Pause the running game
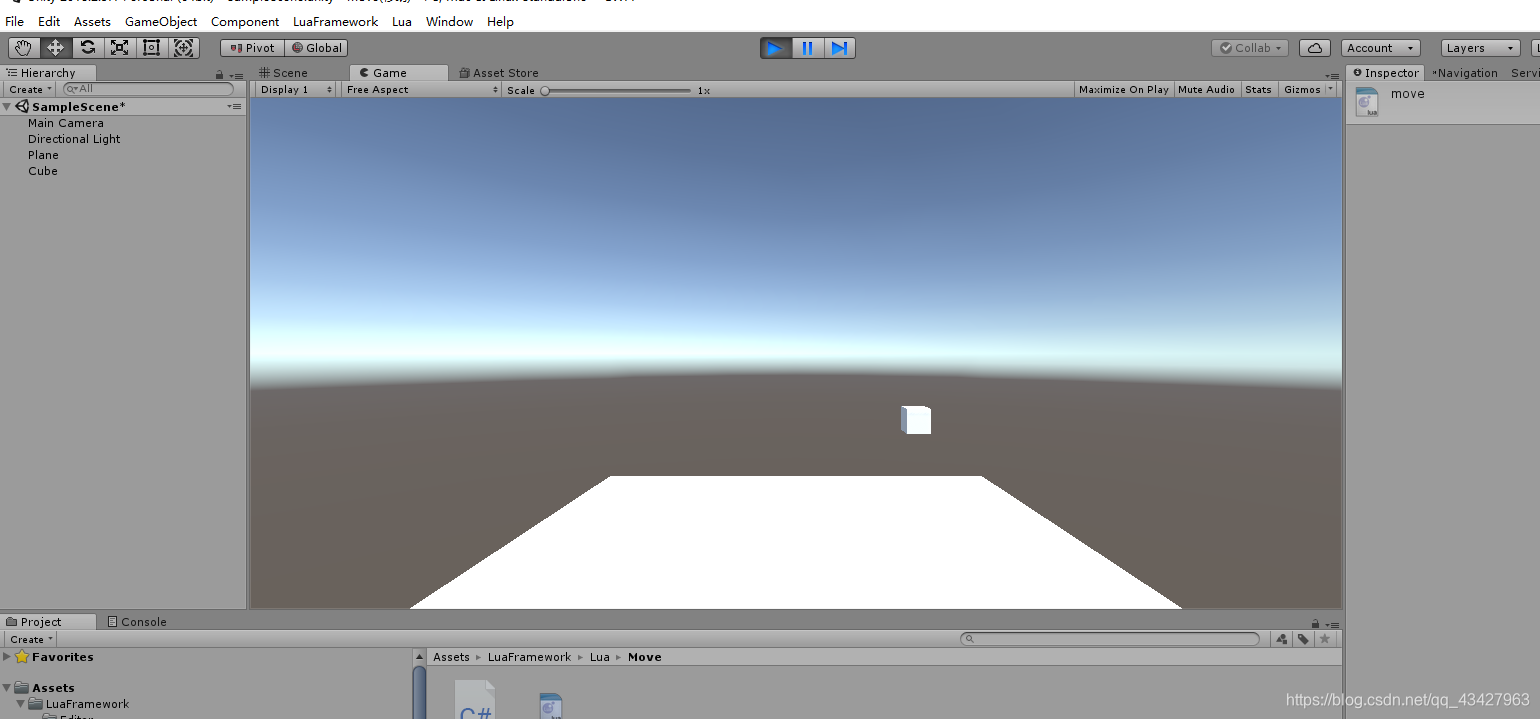 [808, 48]
